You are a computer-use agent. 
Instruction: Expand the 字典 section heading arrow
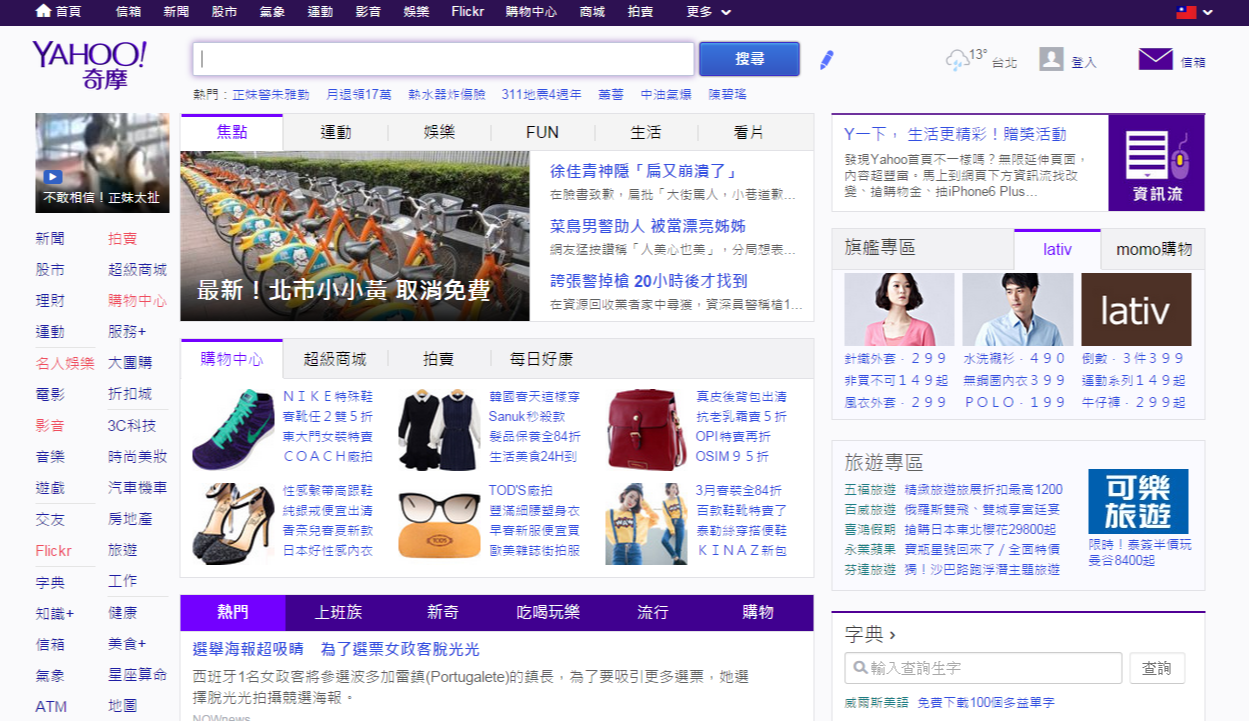click(891, 635)
